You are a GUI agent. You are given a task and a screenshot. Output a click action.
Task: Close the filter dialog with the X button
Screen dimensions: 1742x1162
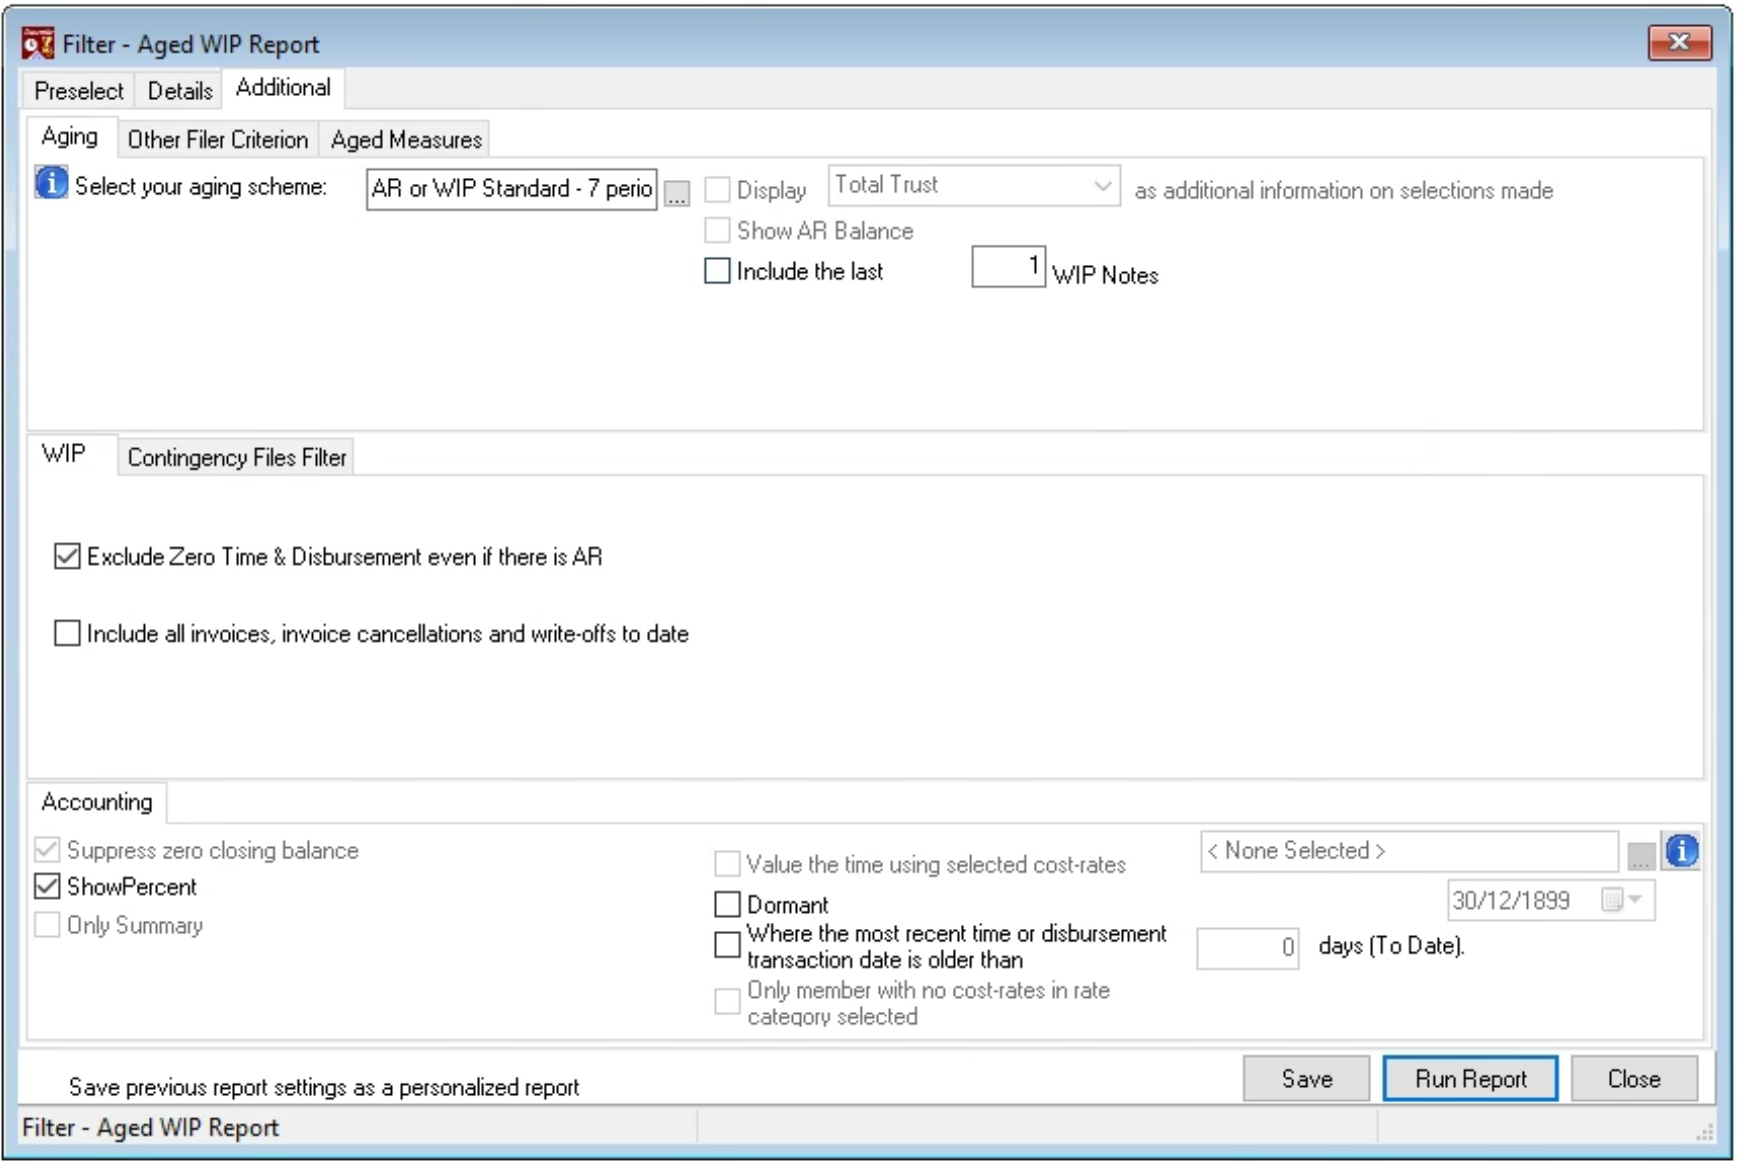pyautogui.click(x=1679, y=42)
